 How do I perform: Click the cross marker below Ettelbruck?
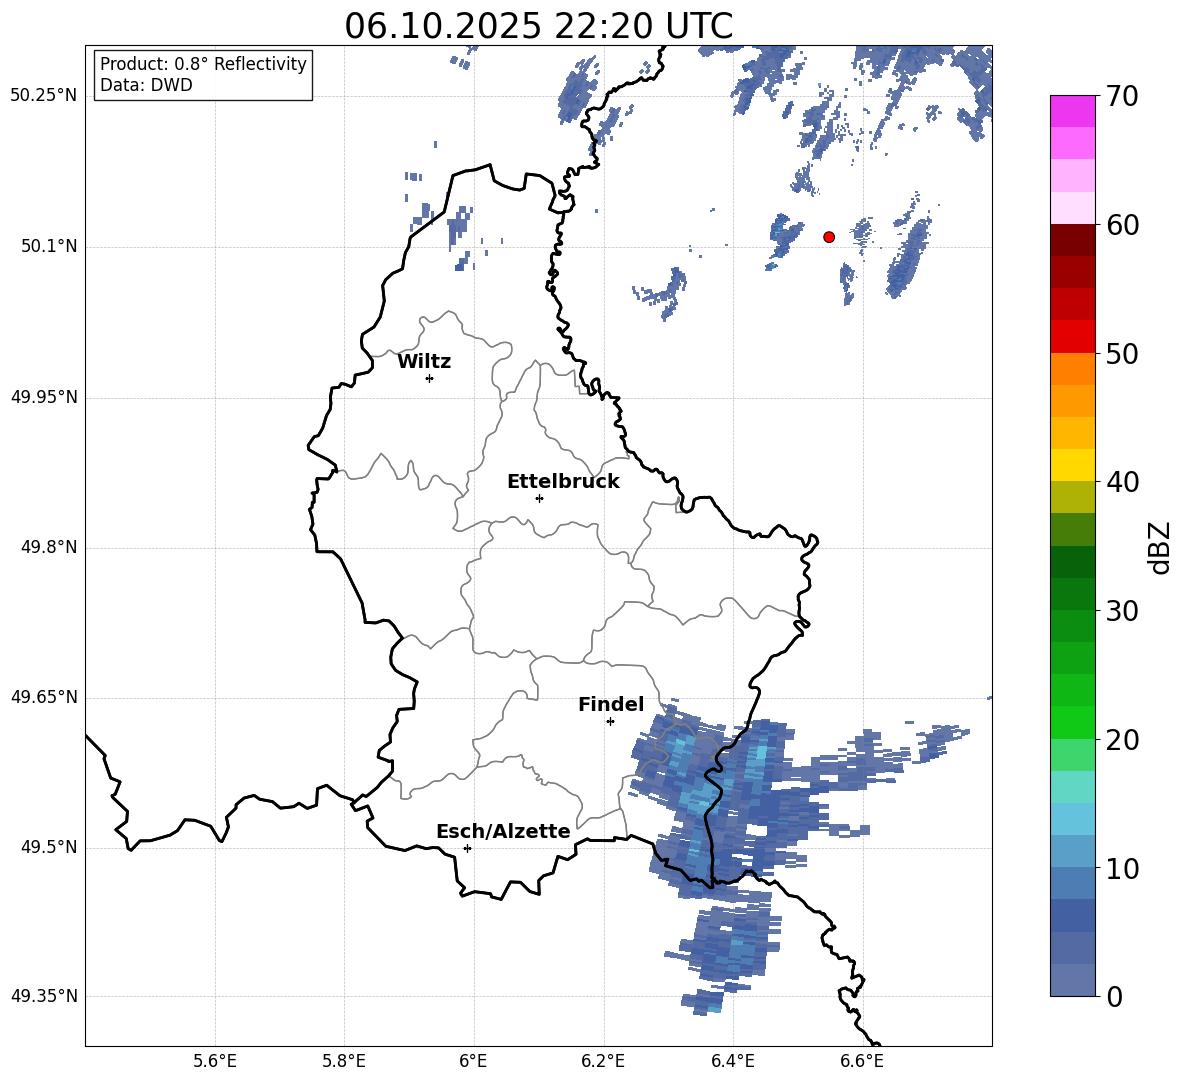[539, 498]
